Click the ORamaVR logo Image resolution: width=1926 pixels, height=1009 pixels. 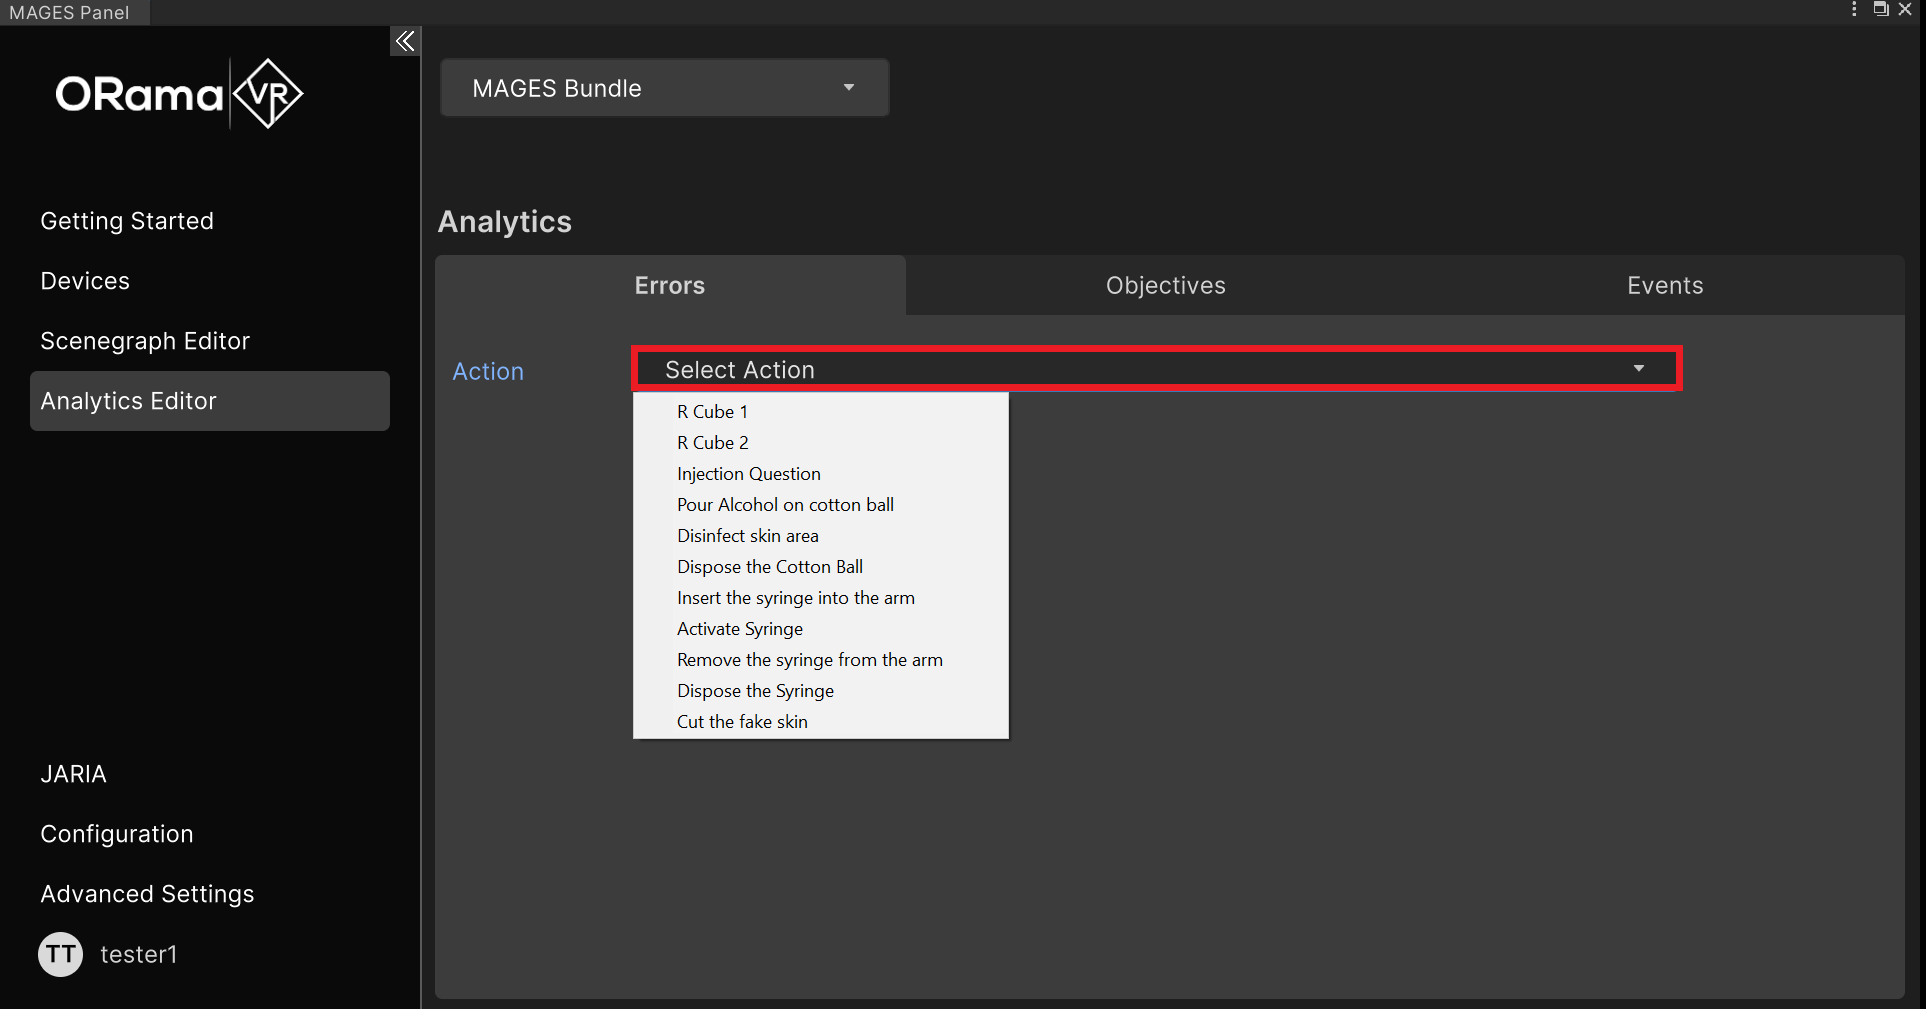click(180, 93)
